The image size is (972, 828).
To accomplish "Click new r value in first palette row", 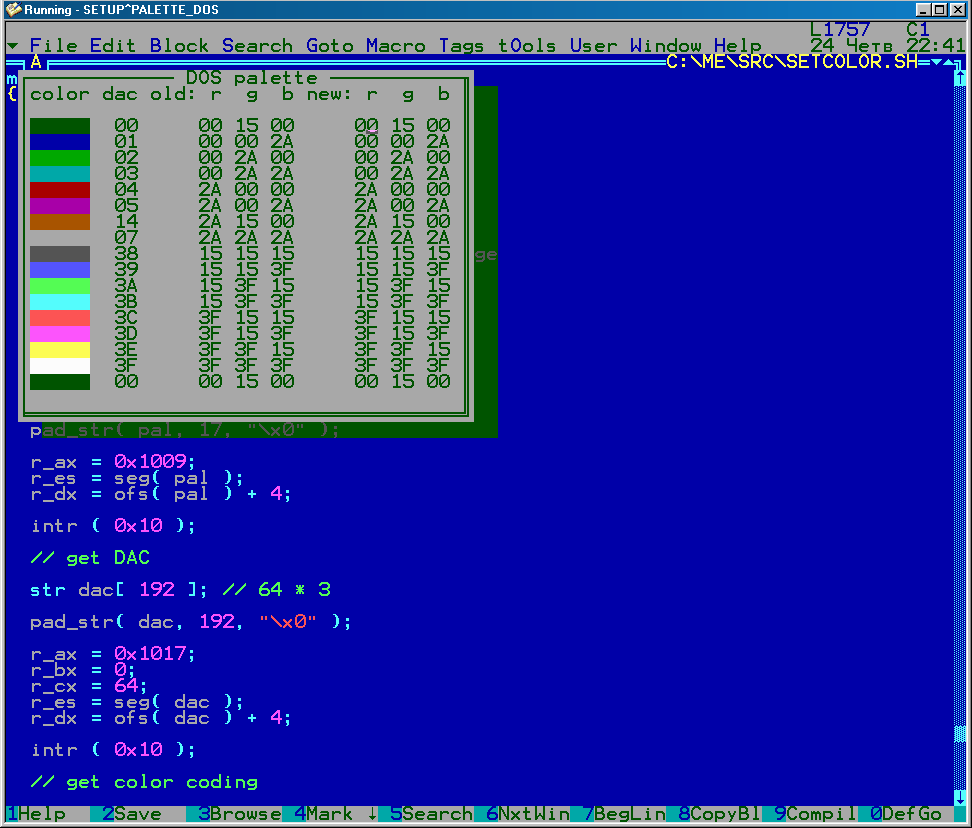I will coord(366,126).
